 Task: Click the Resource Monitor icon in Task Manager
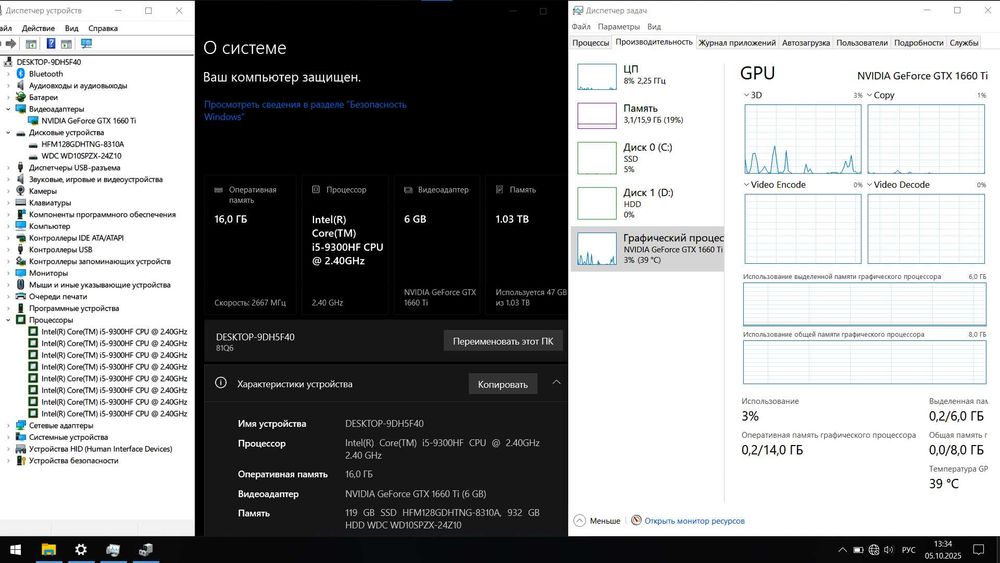point(636,520)
